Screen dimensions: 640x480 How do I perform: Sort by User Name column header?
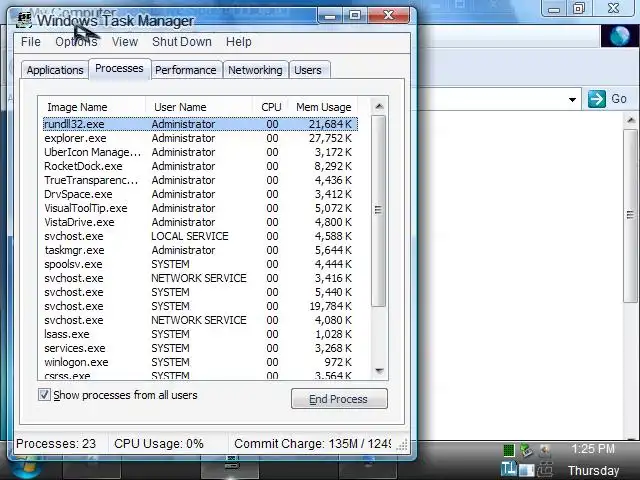[199, 107]
